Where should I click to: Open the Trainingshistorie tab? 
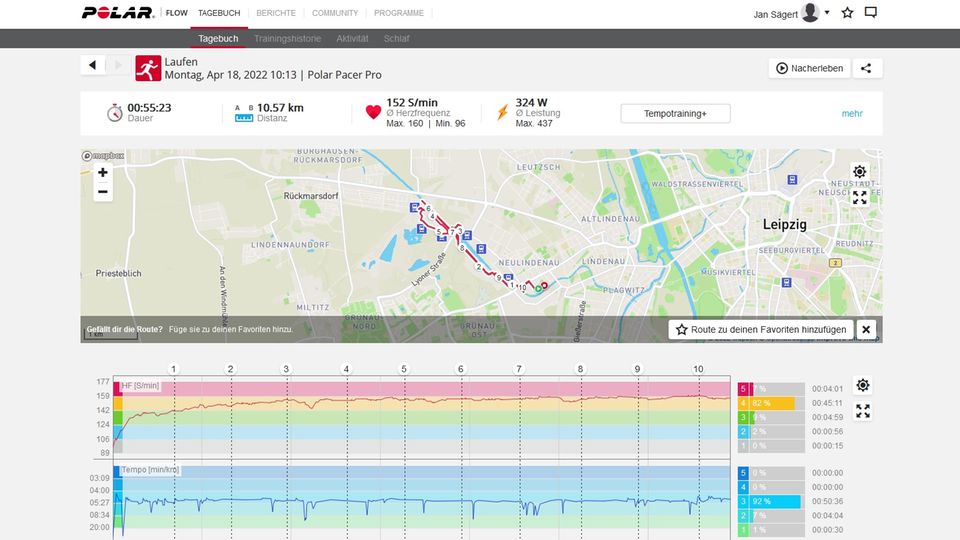tap(288, 39)
